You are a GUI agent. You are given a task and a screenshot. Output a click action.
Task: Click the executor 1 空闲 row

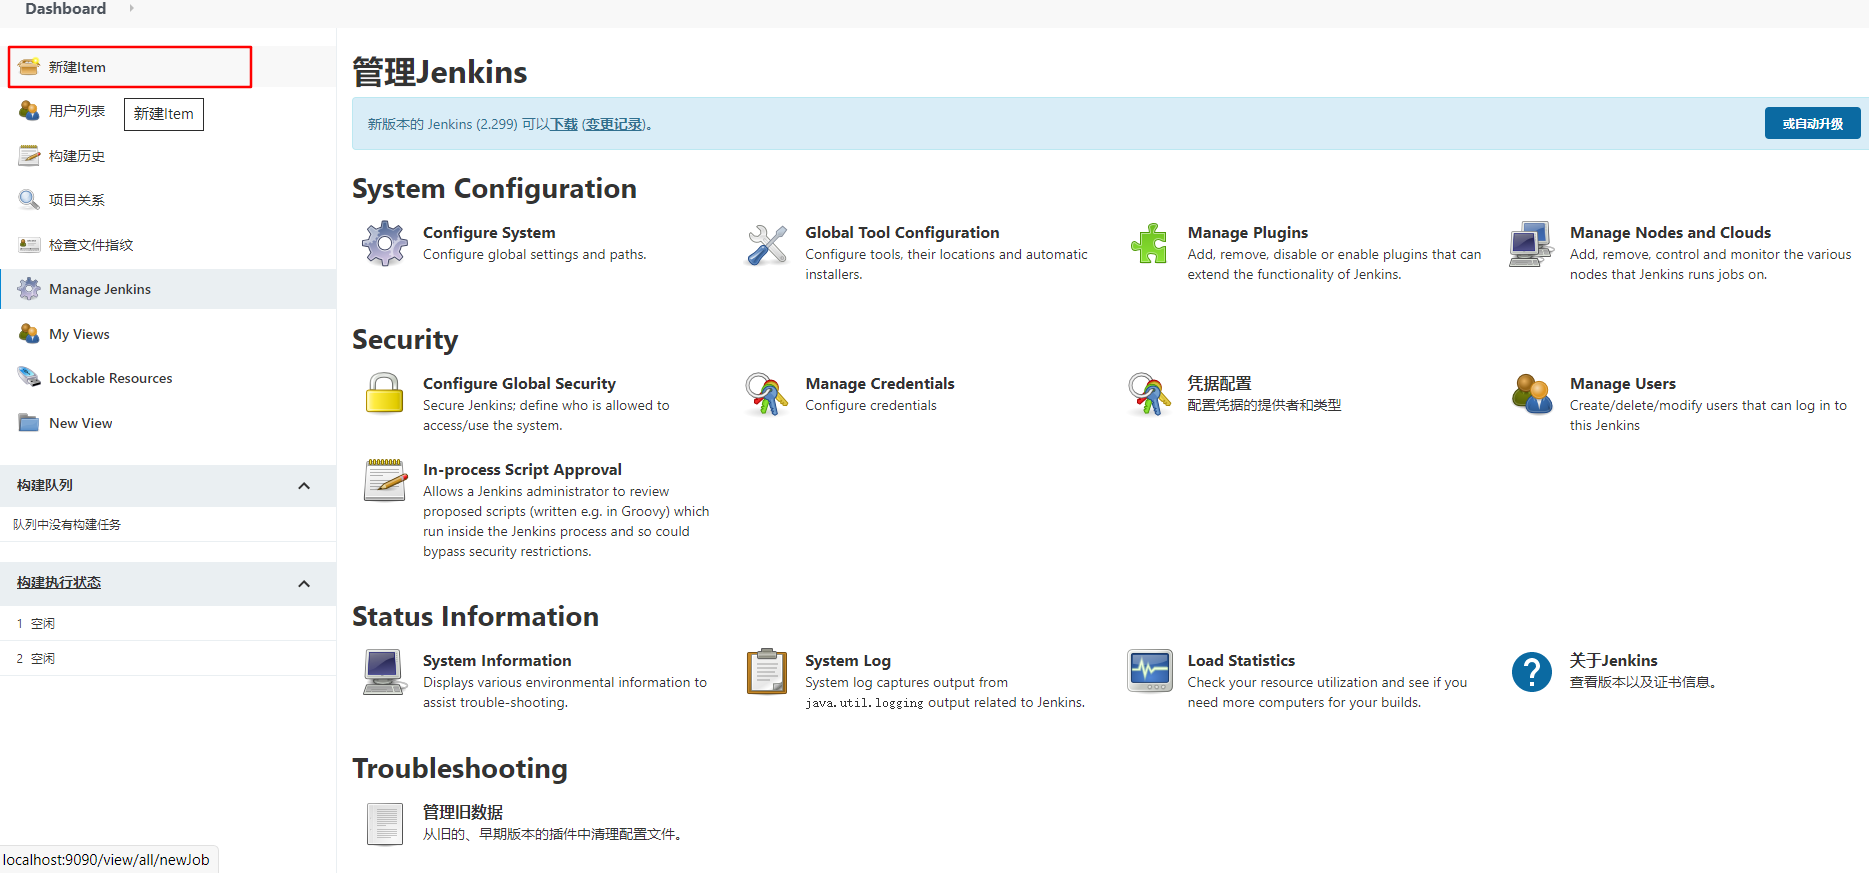click(168, 623)
